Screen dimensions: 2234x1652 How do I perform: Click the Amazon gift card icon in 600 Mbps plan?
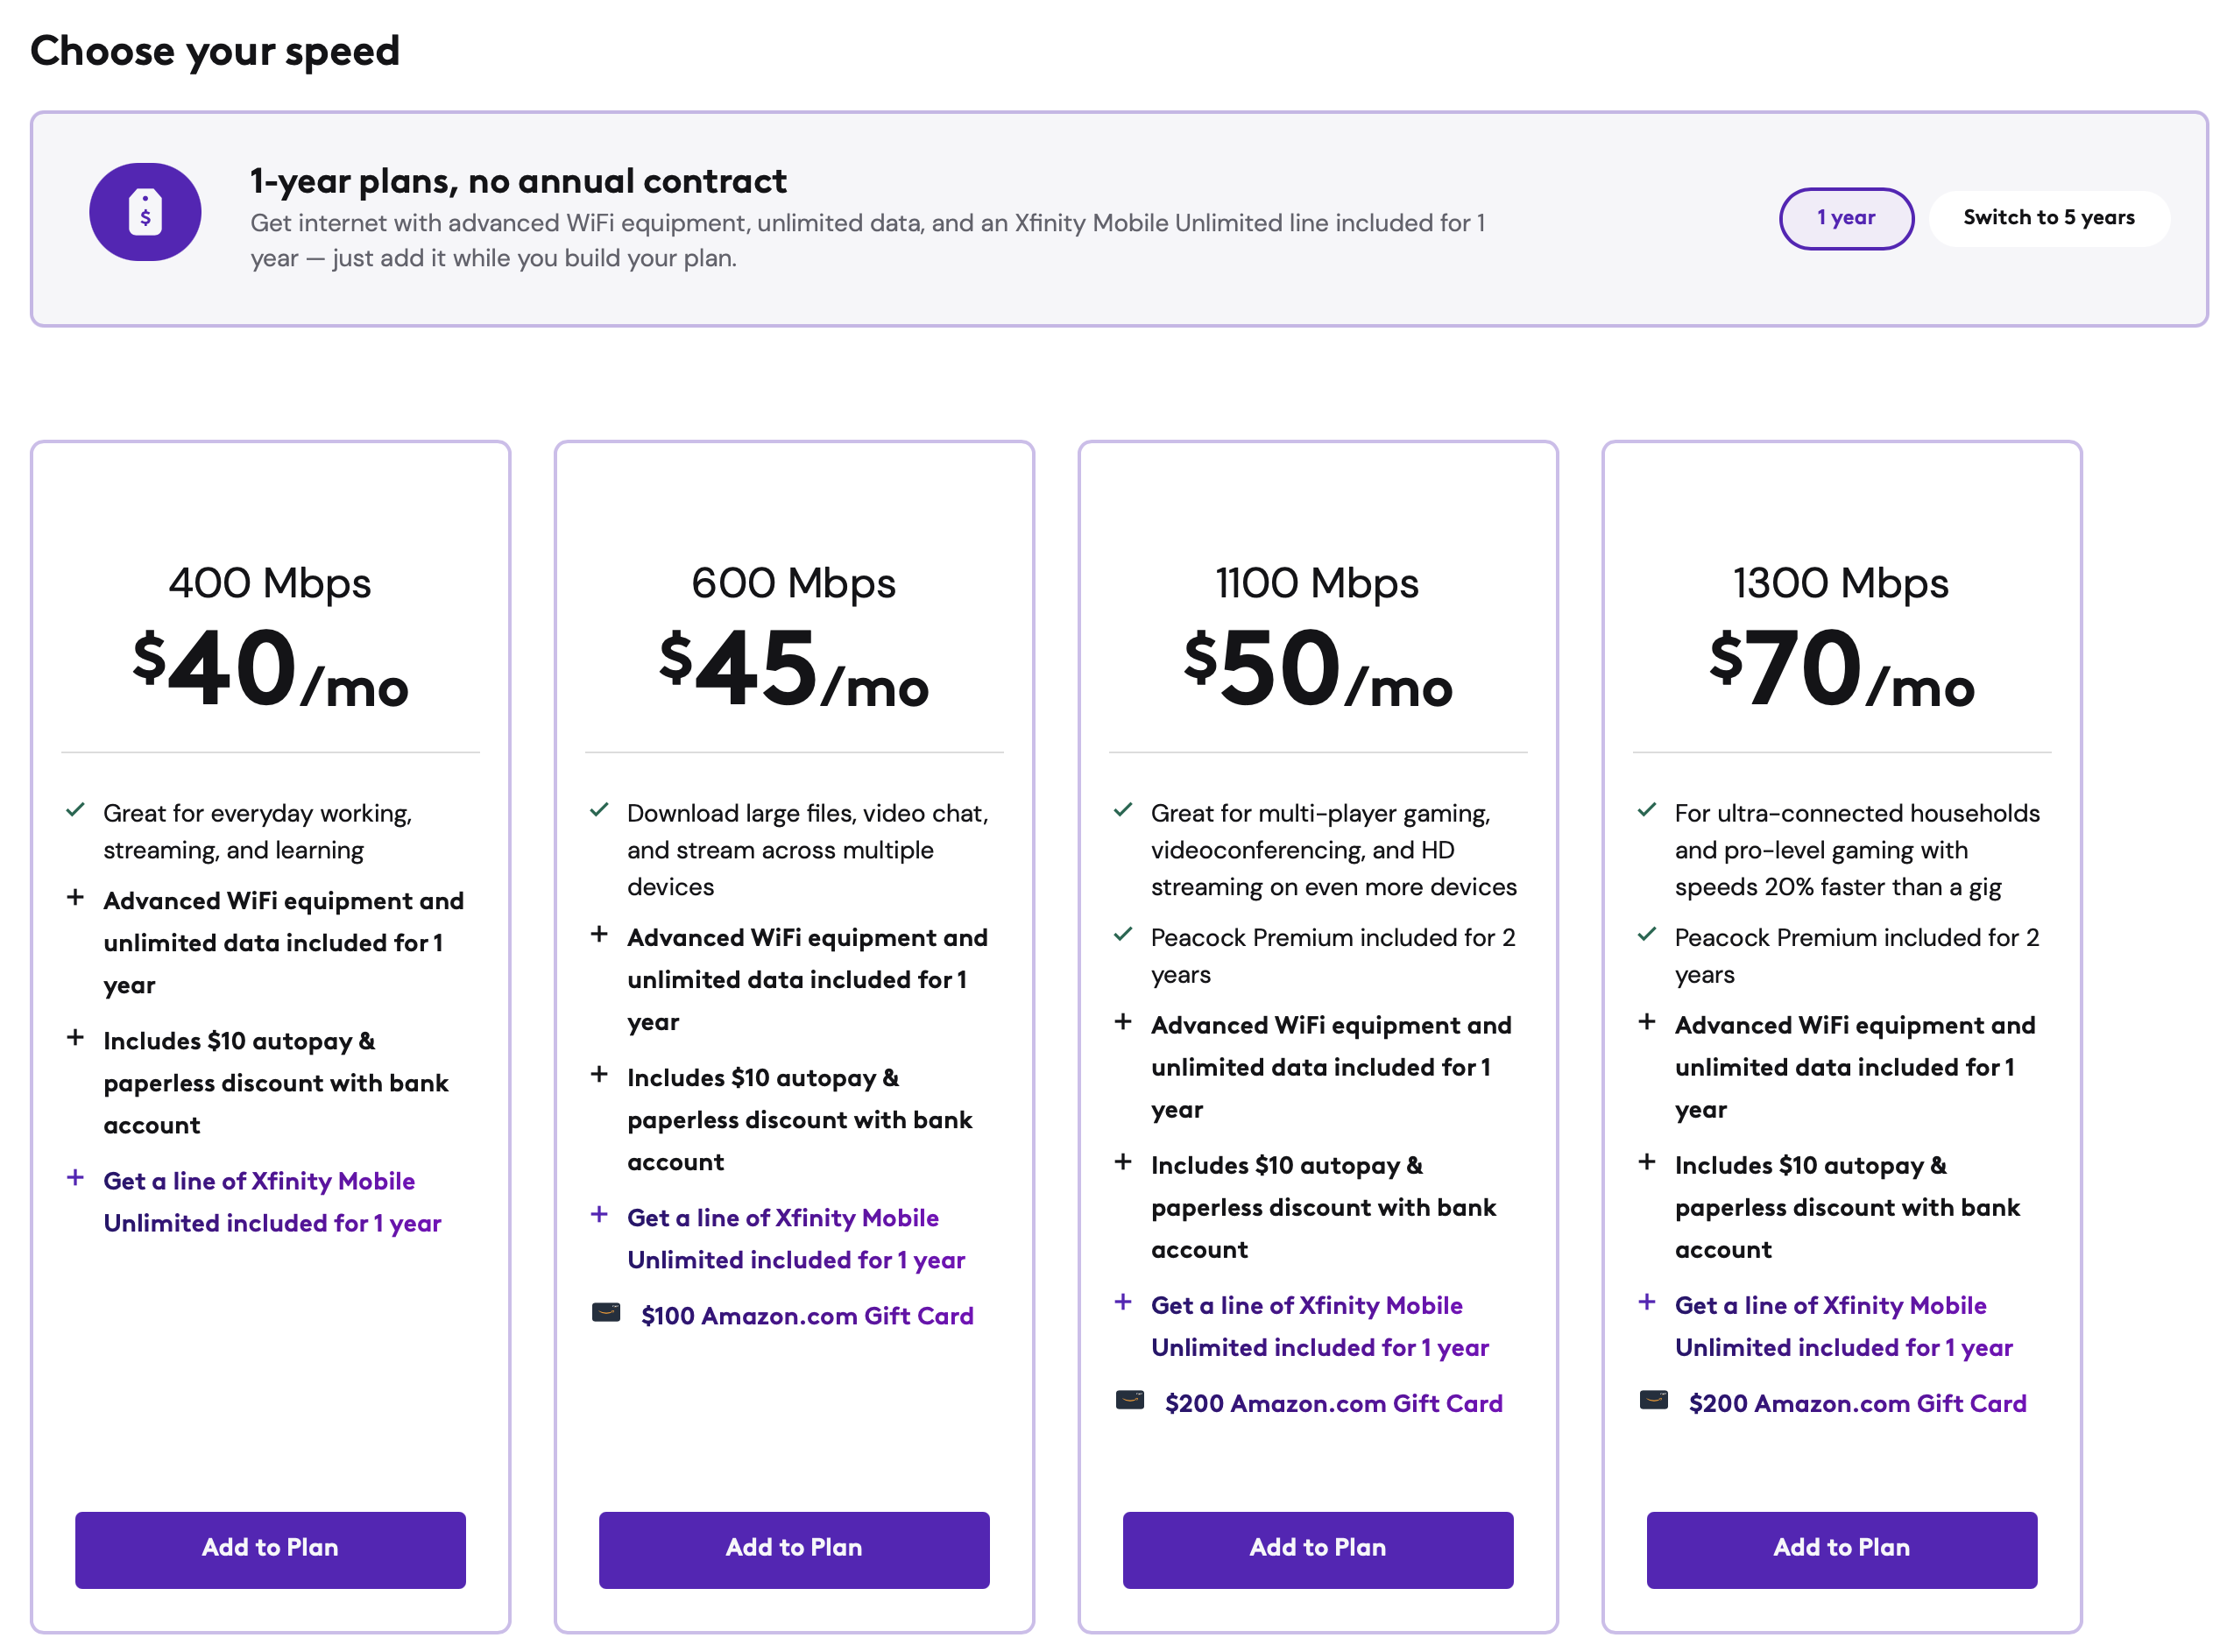tap(606, 1313)
